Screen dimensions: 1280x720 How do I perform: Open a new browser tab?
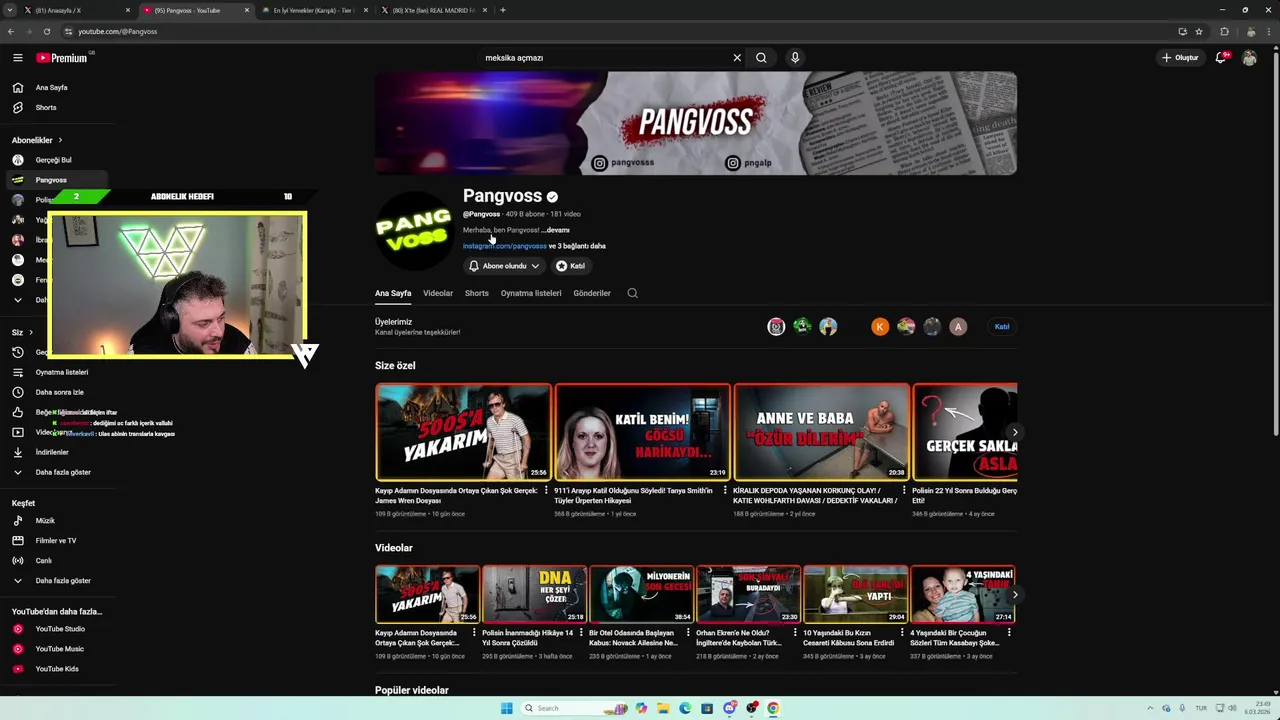[x=502, y=10]
